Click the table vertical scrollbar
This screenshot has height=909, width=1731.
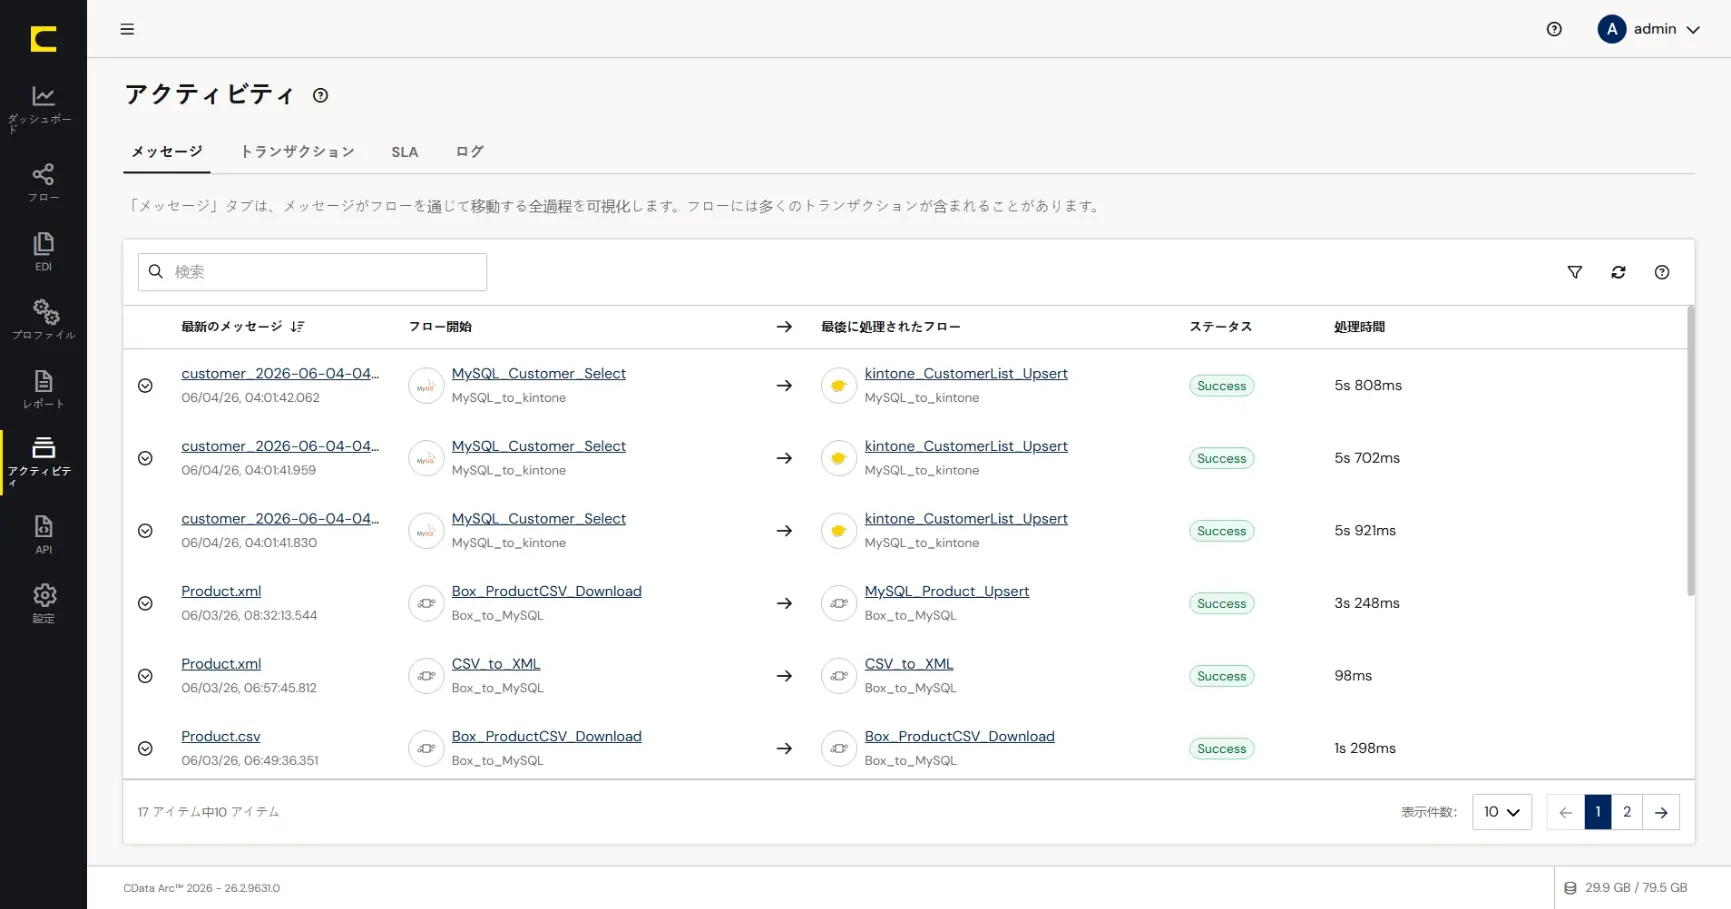(x=1691, y=450)
